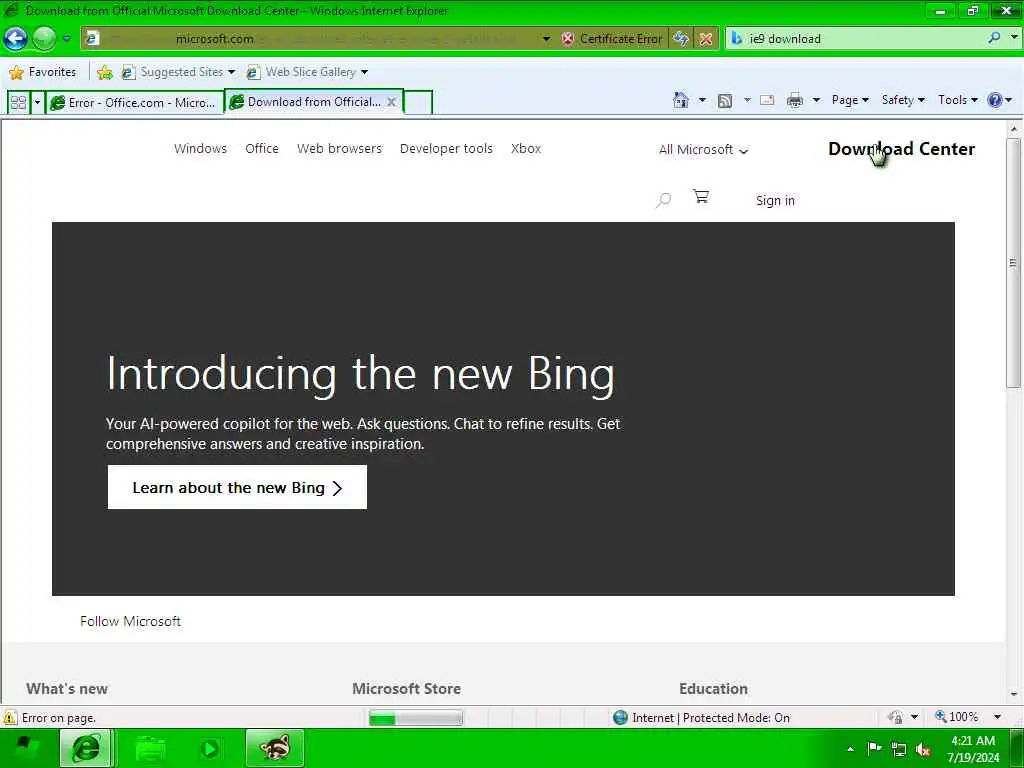
Task: Open Media Player taskbar icon
Action: (209, 748)
